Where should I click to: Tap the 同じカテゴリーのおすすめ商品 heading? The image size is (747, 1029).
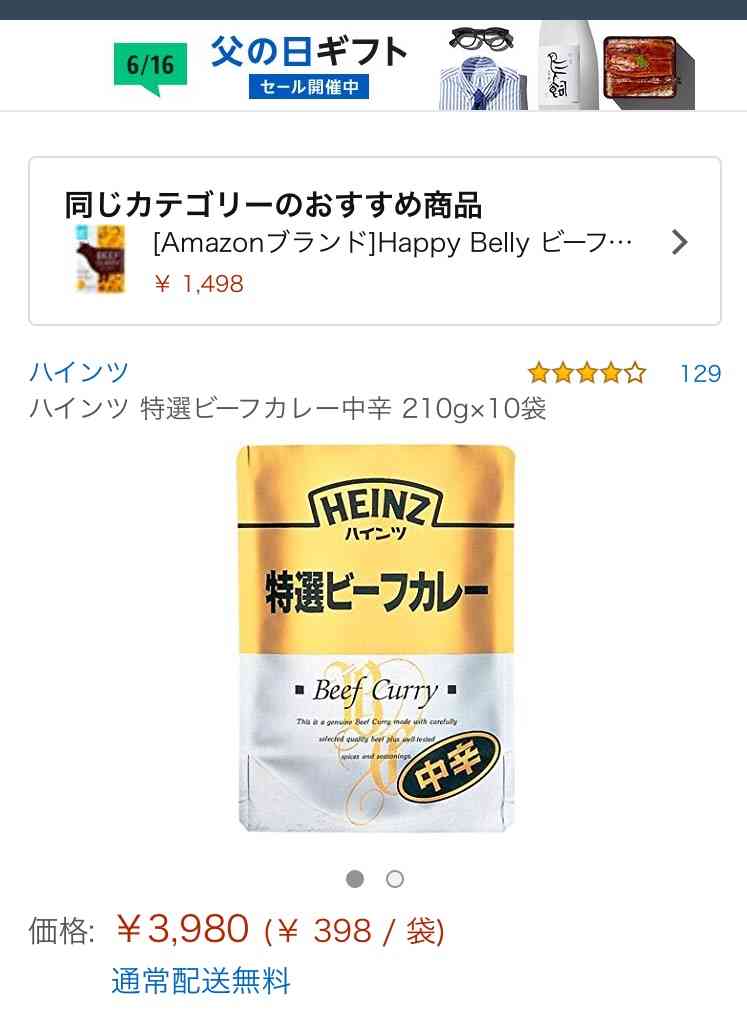point(272,205)
